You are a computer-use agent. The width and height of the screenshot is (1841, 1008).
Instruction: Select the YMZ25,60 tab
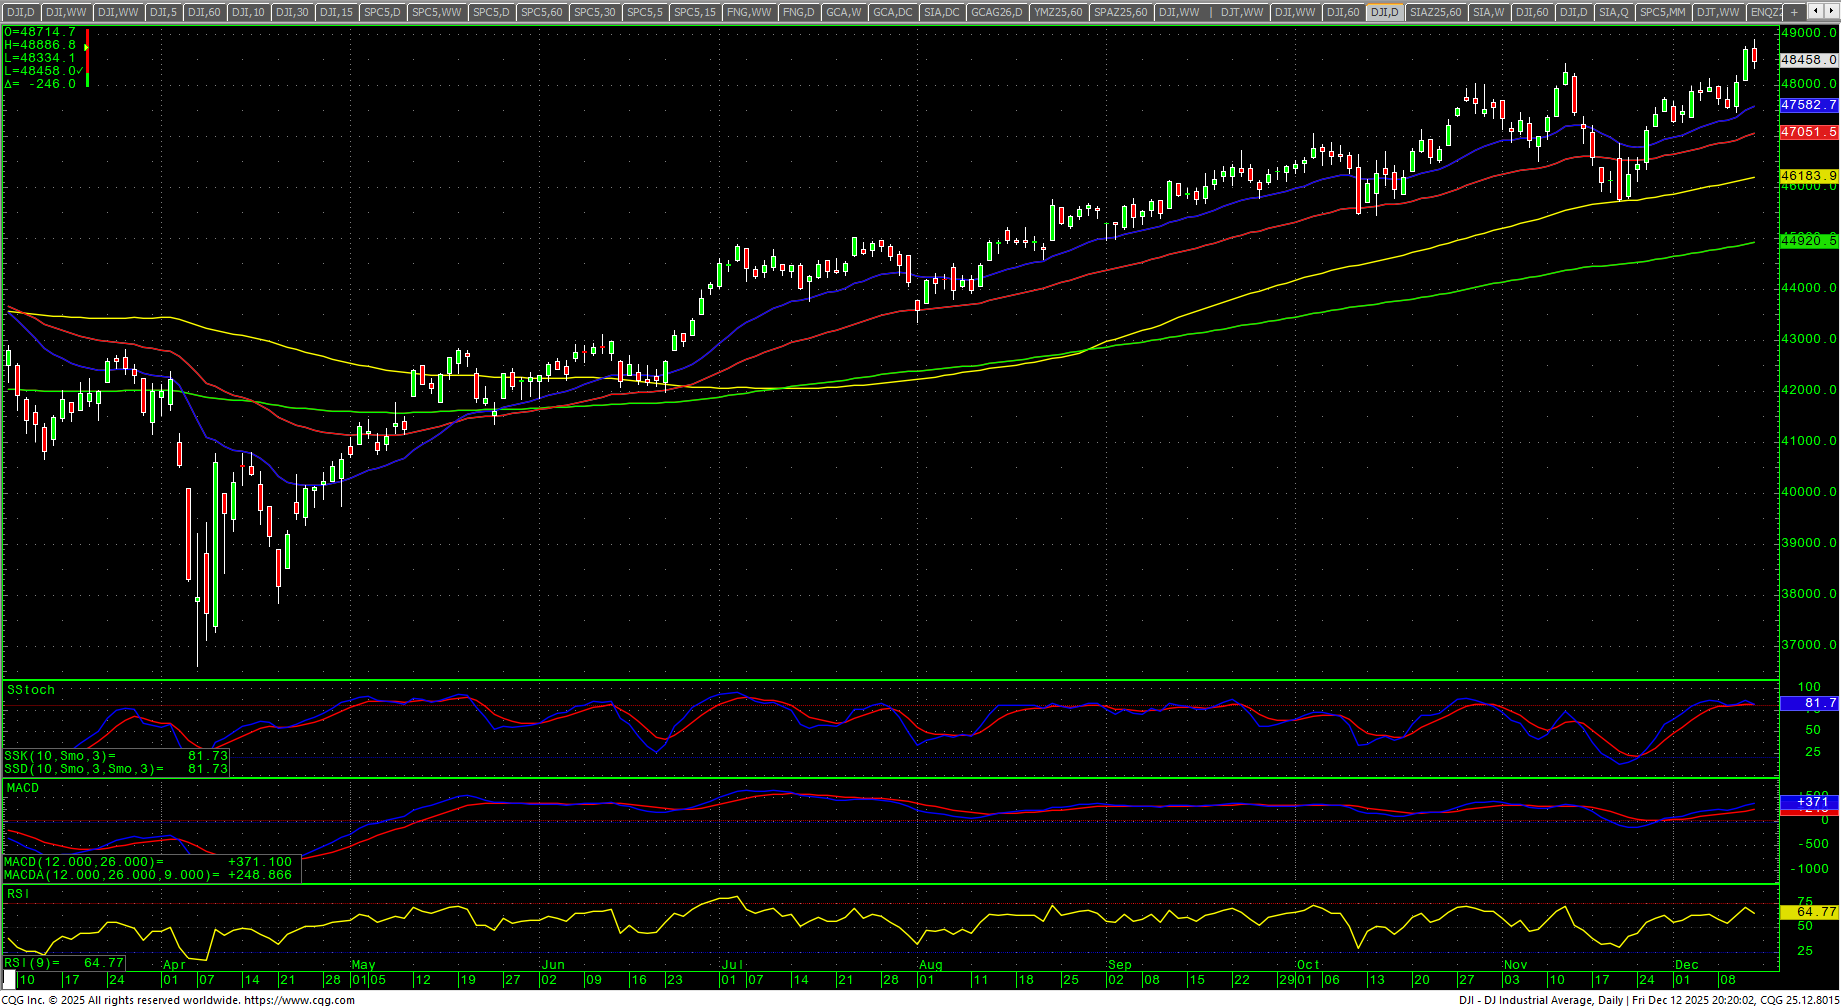pos(1058,12)
